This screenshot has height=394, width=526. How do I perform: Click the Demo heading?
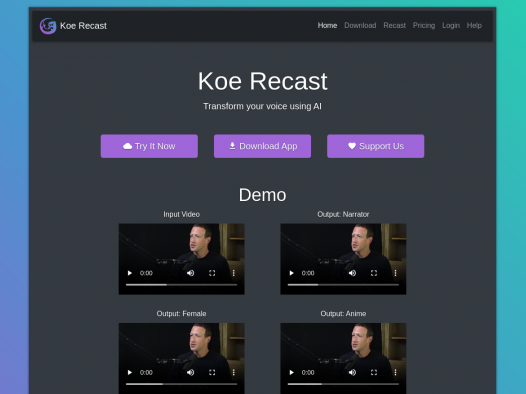[x=262, y=195]
